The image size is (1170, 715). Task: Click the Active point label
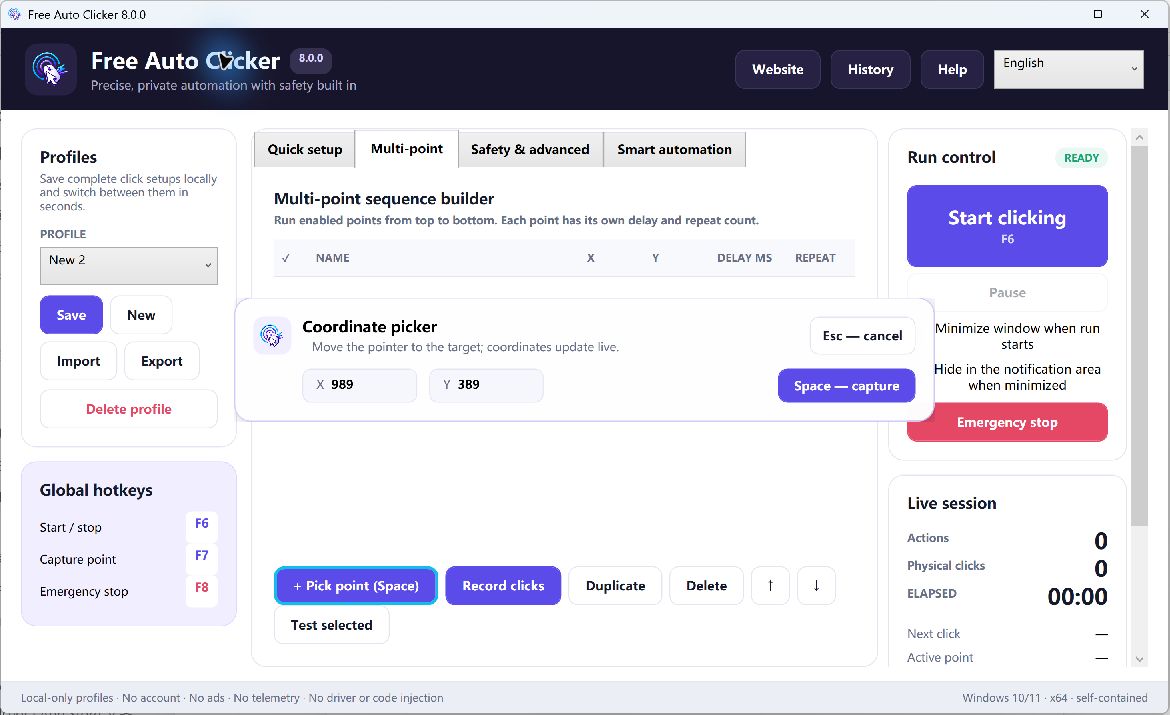[940, 658]
